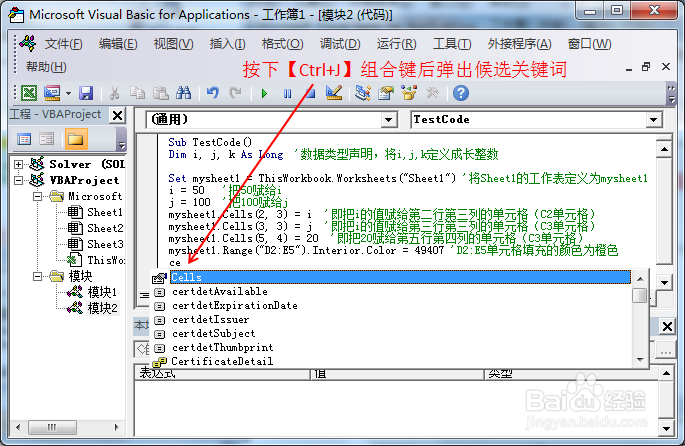Open the 文件(F) menu
This screenshot has height=446, width=685.
coord(63,44)
